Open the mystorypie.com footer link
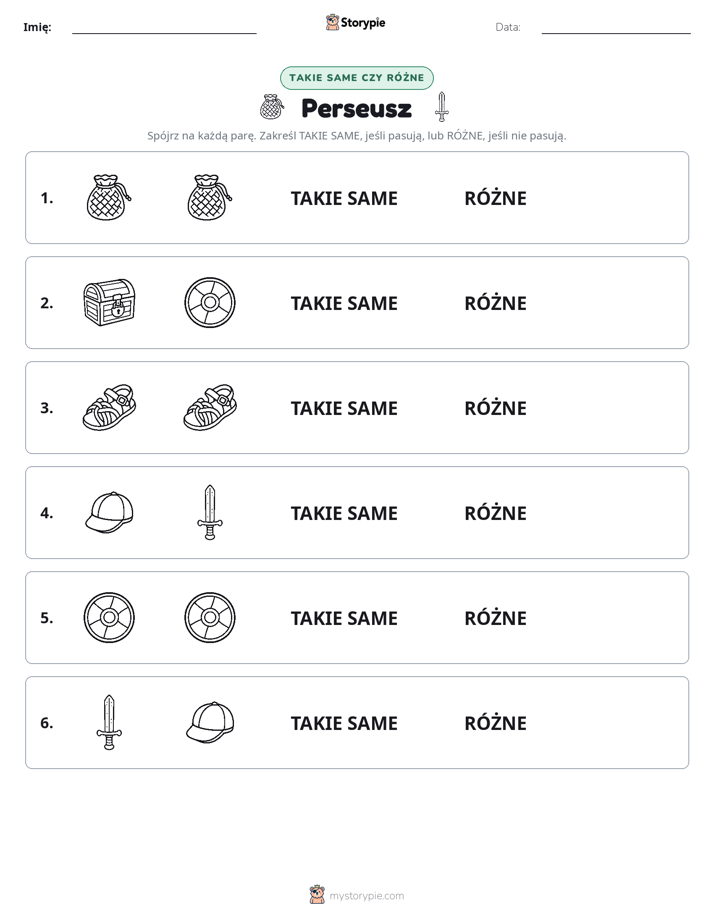The width and height of the screenshot is (714, 924). tap(366, 896)
